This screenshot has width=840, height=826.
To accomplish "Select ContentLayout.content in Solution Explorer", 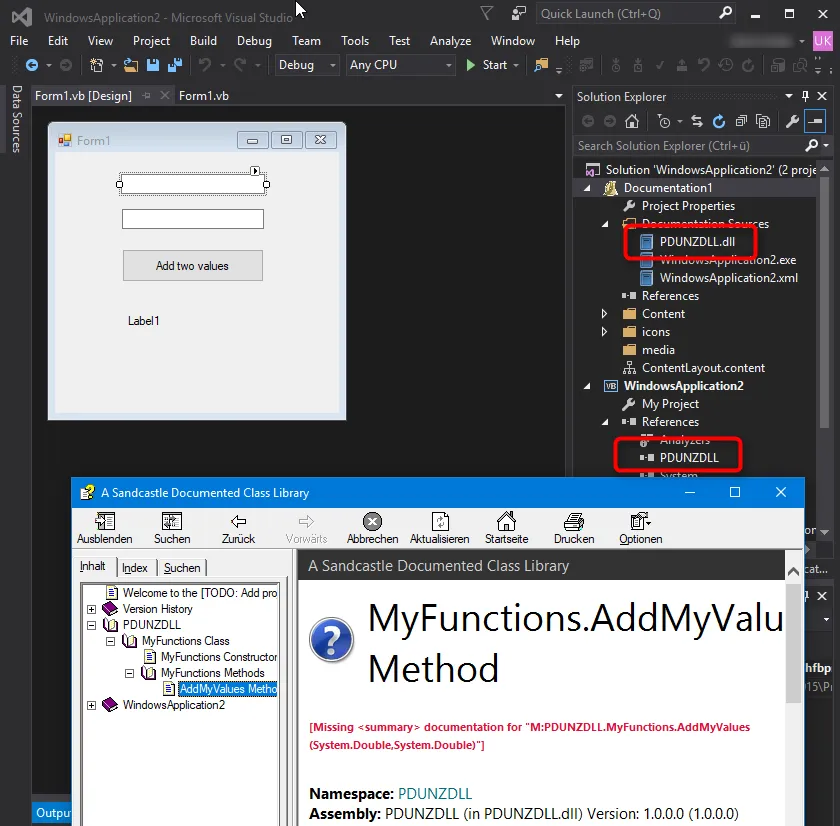I will (x=703, y=368).
